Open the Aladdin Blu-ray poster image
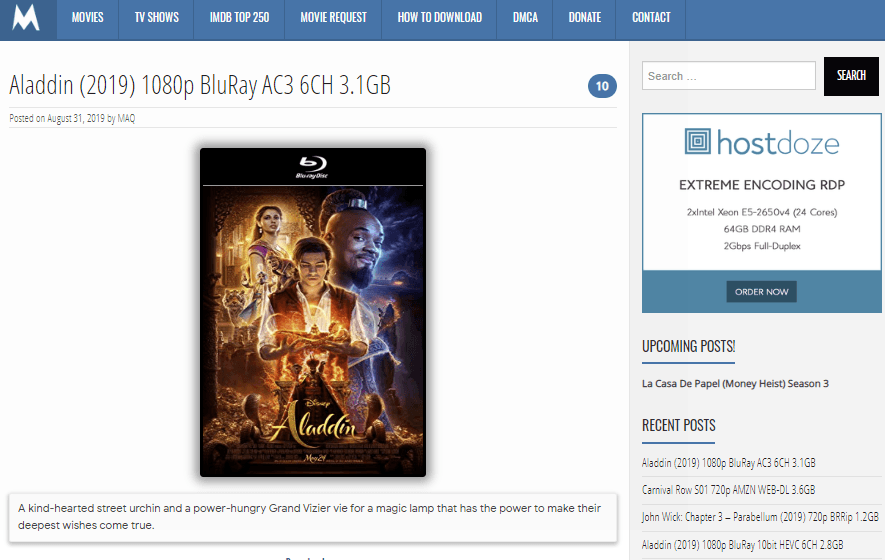This screenshot has width=885, height=560. (x=313, y=312)
